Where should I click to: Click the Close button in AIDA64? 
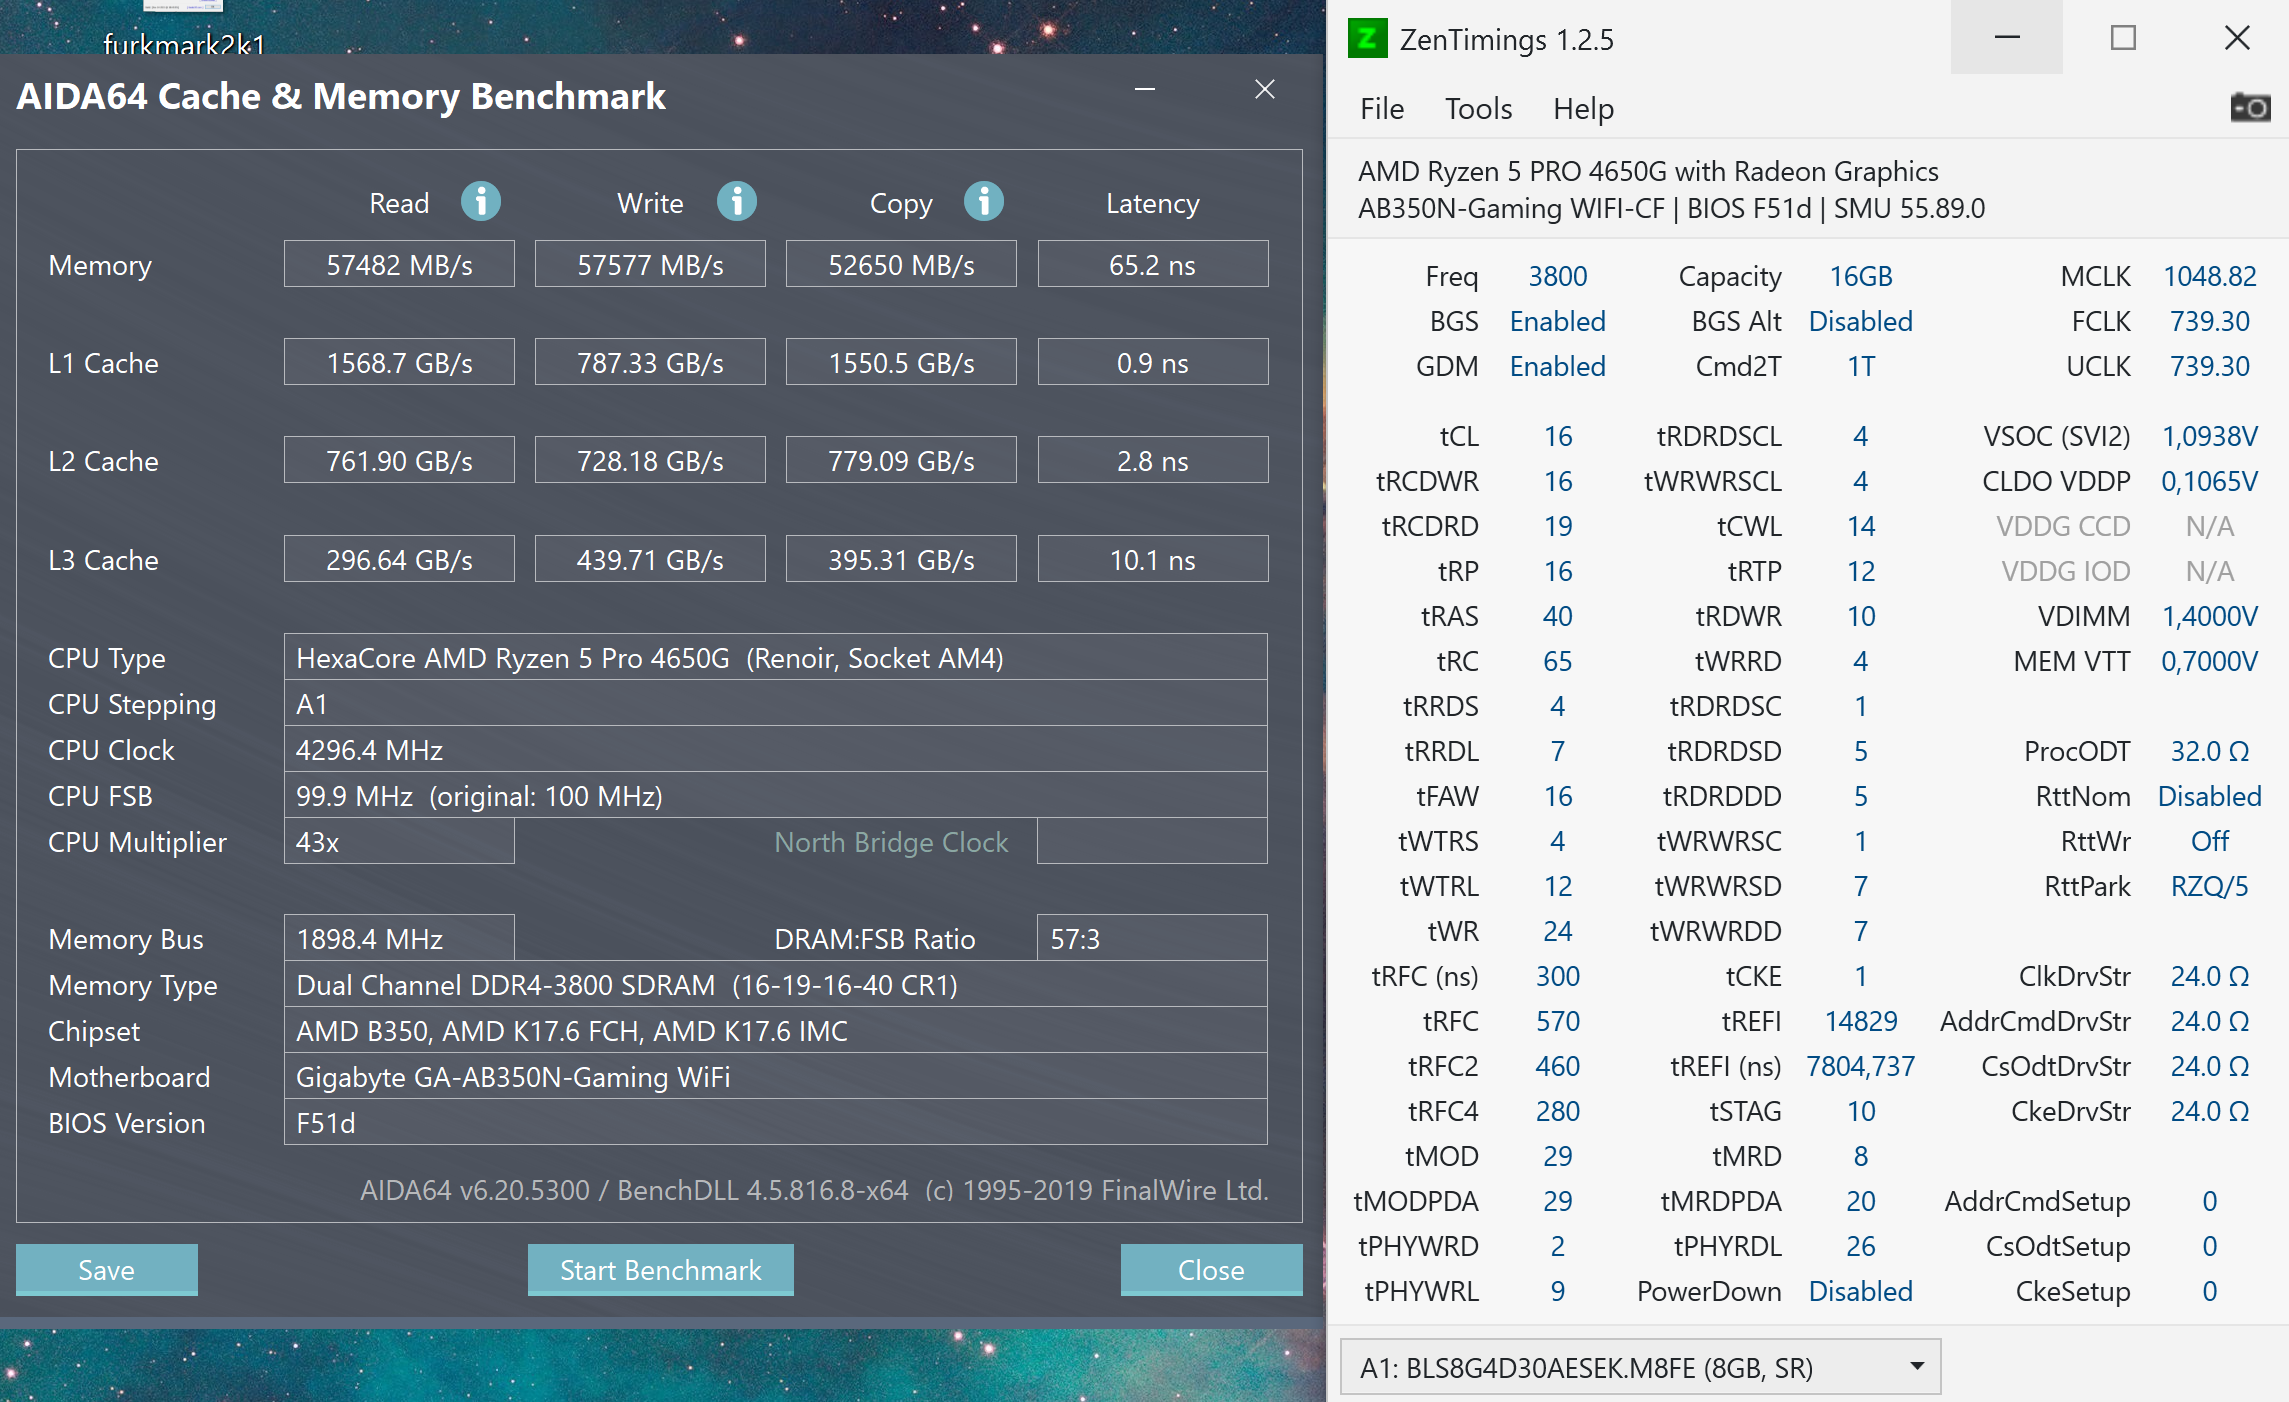1211,1269
